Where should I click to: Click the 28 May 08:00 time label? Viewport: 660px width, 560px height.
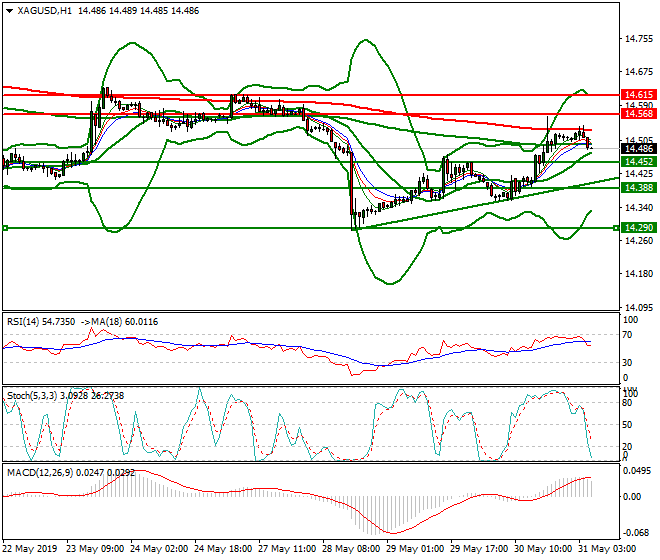point(351,549)
